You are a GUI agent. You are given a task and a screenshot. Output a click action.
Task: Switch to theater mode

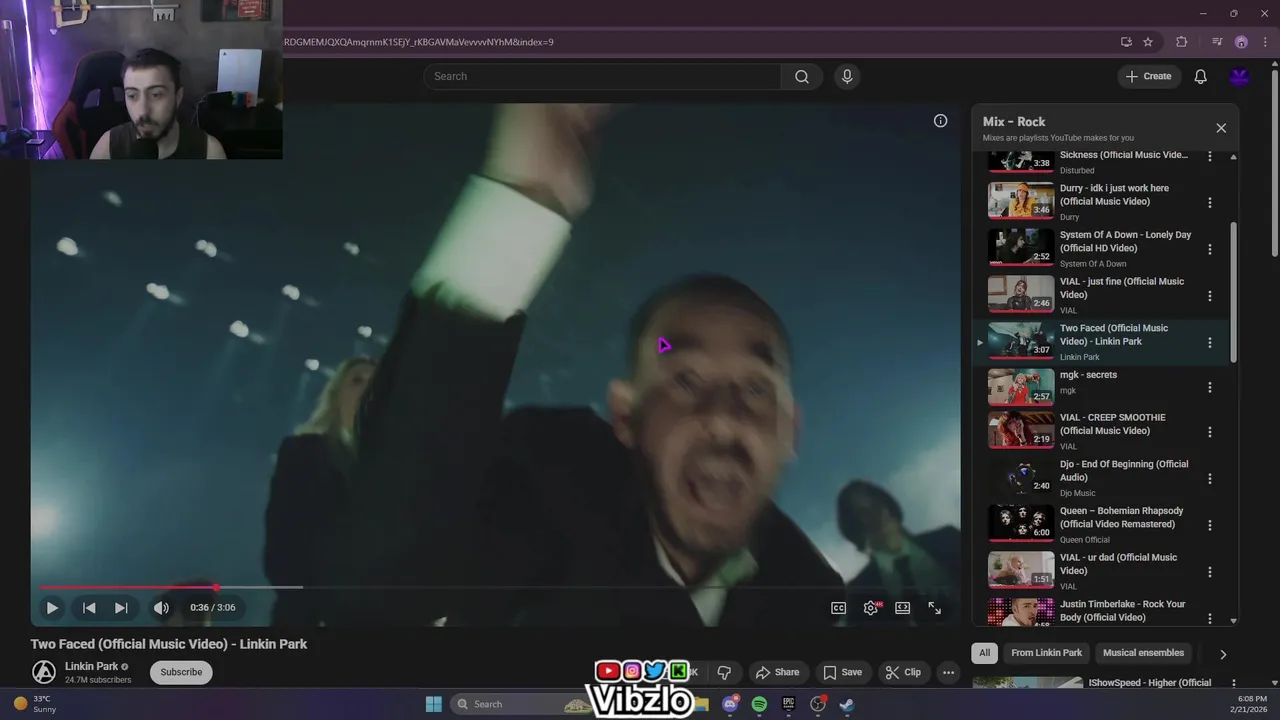coord(903,607)
